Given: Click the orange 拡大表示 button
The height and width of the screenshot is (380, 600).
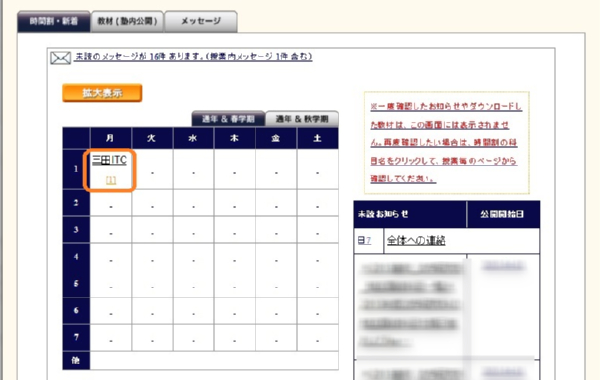Looking at the screenshot, I should [x=102, y=93].
